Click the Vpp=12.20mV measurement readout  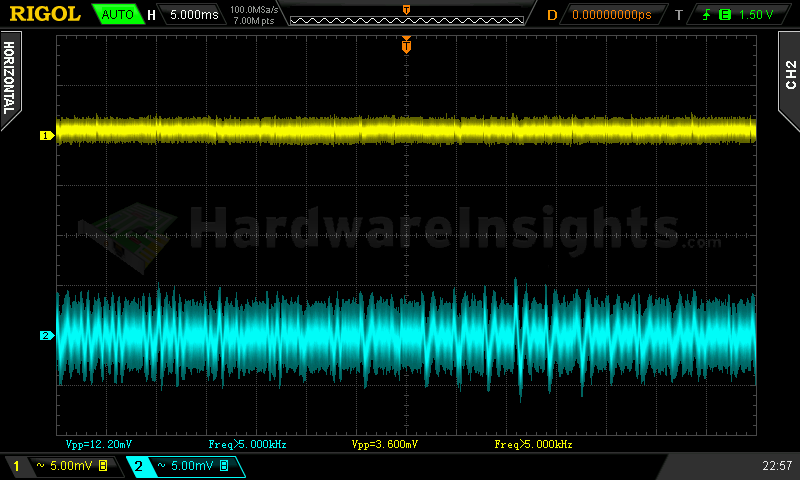[x=98, y=443]
